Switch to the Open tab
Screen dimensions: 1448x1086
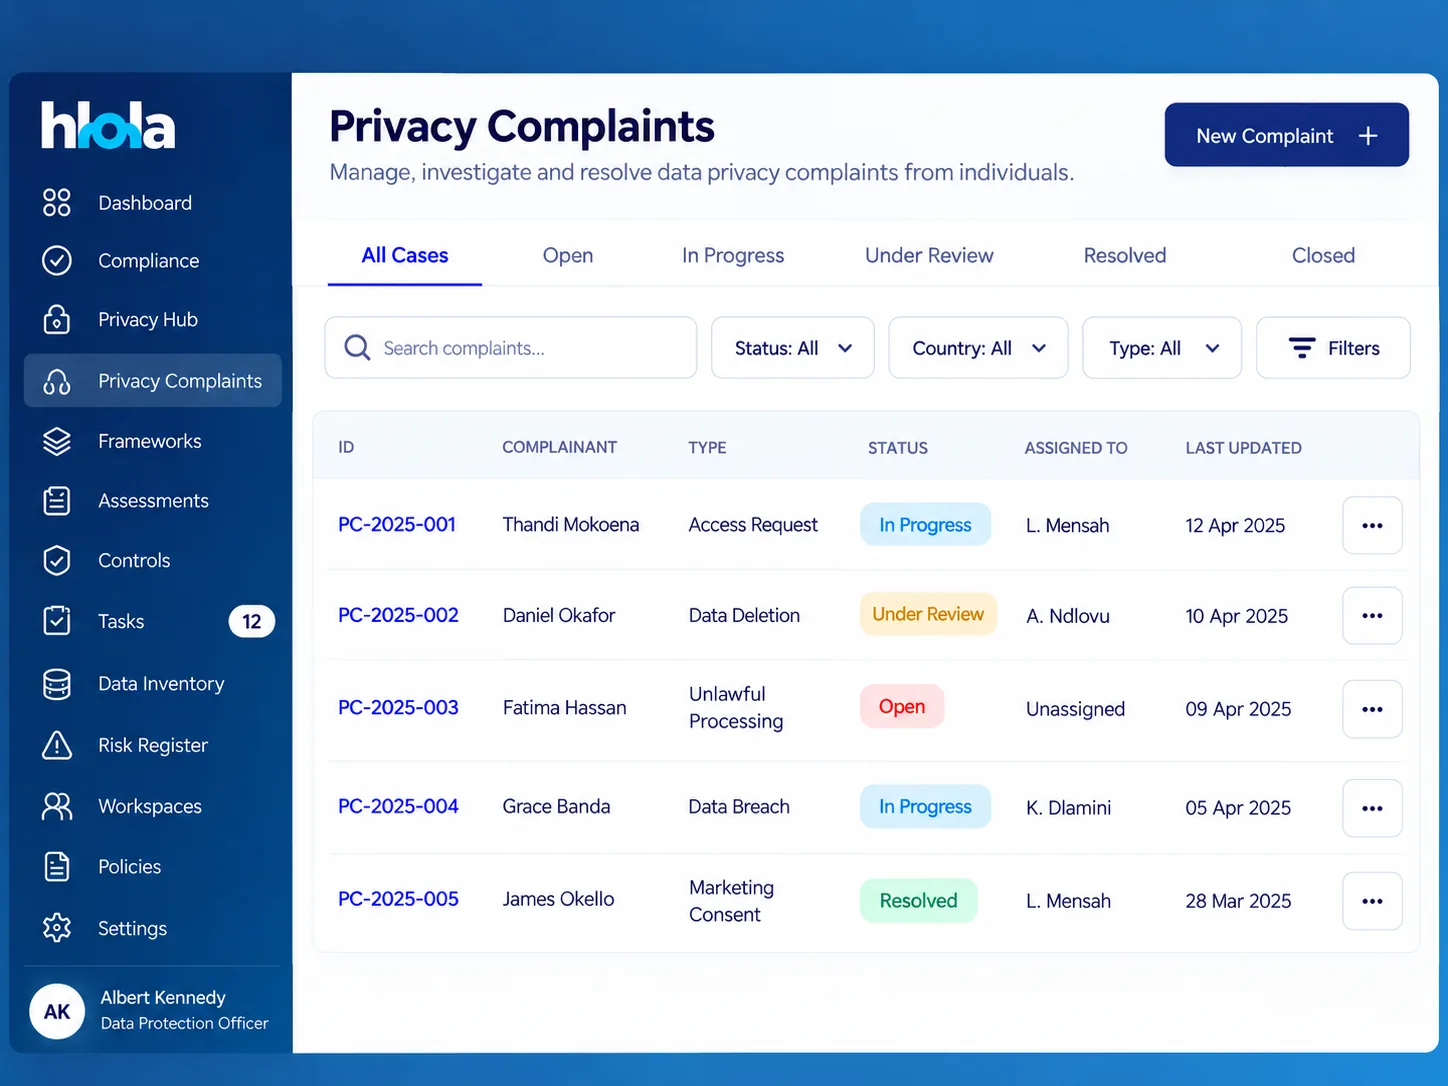coord(568,255)
